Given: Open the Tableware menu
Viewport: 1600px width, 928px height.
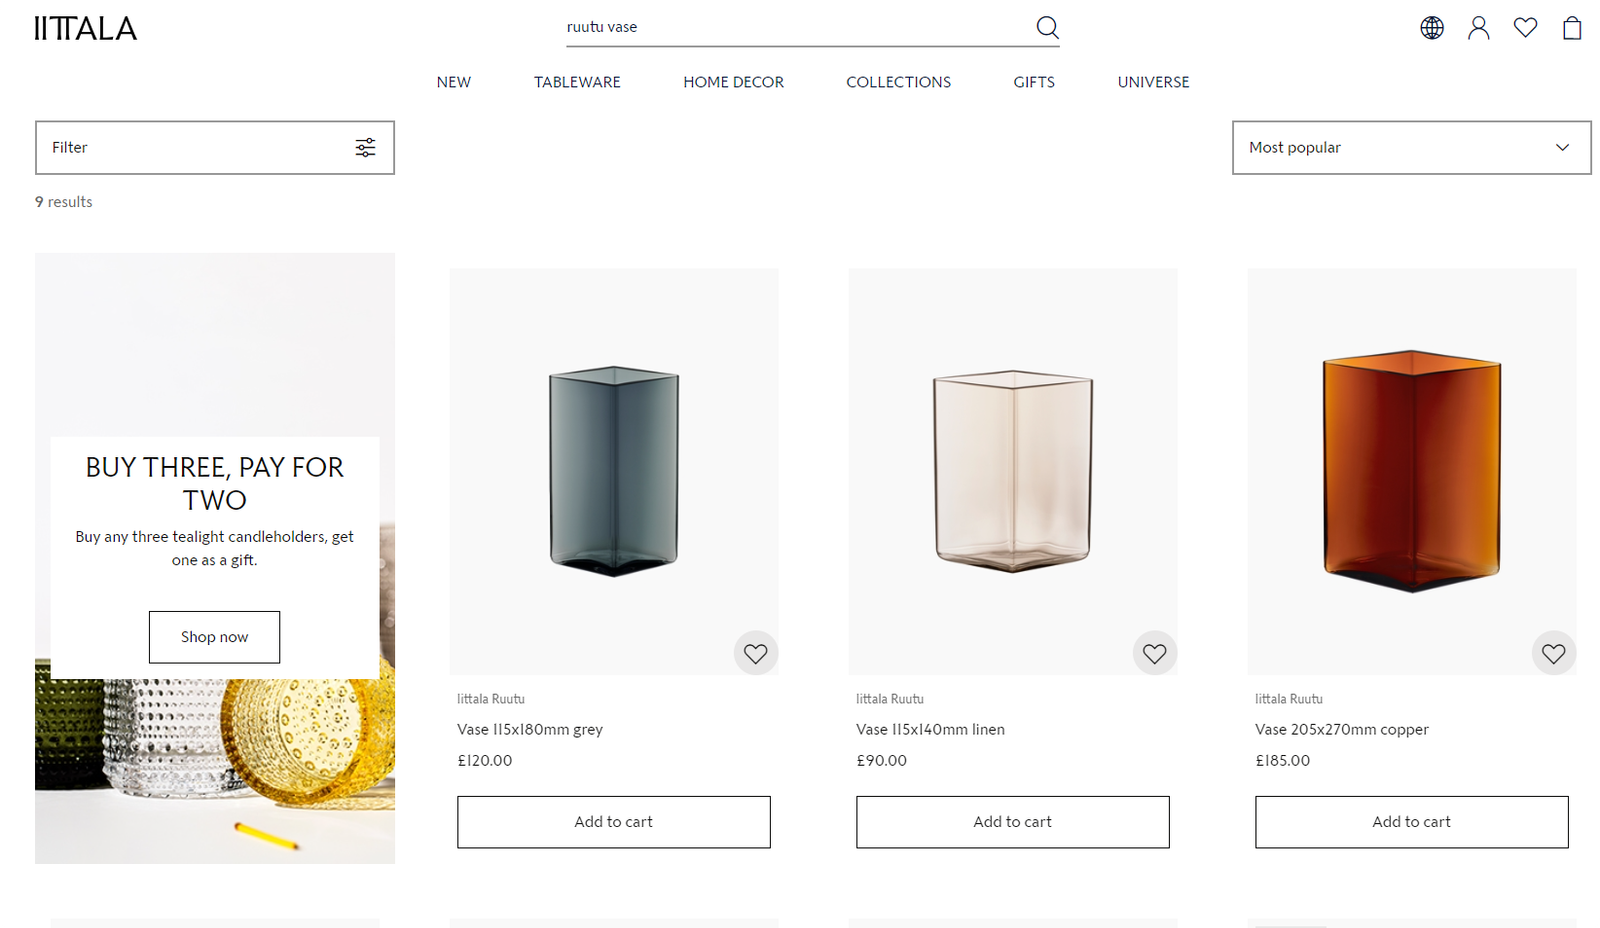Looking at the screenshot, I should click(577, 82).
